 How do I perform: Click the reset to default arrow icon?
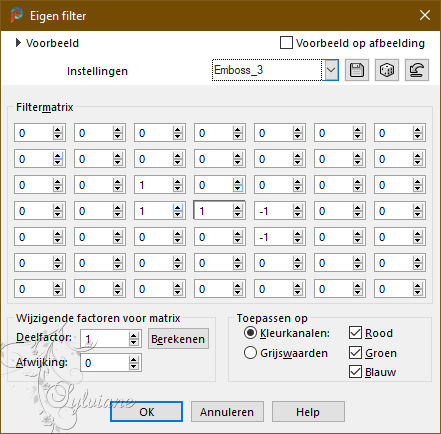pos(417,70)
